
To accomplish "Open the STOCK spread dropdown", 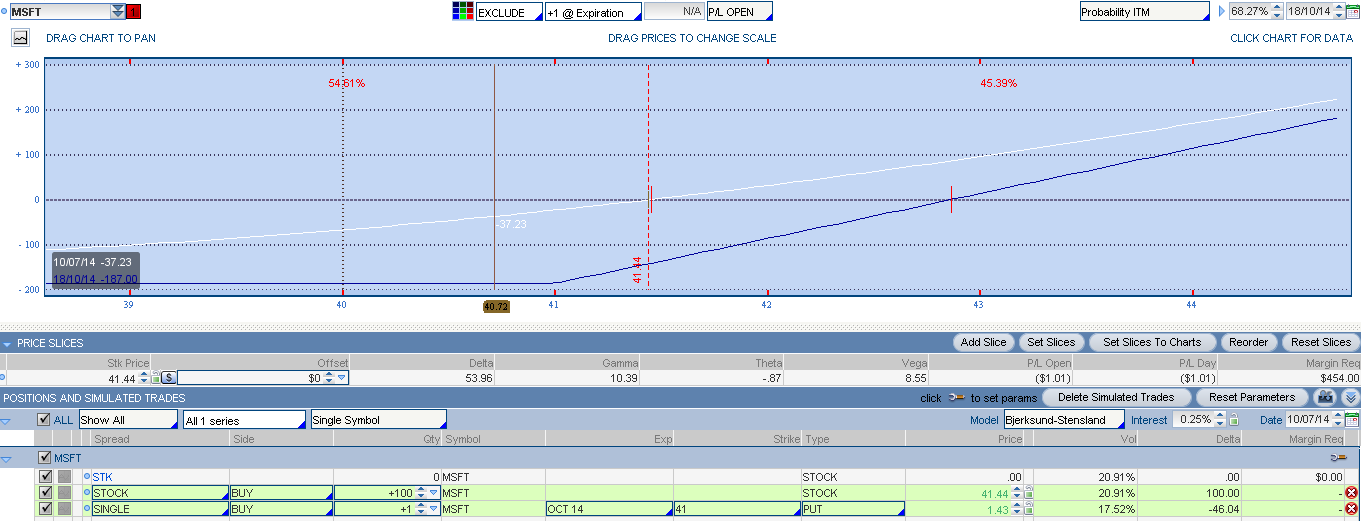I will click(x=160, y=493).
